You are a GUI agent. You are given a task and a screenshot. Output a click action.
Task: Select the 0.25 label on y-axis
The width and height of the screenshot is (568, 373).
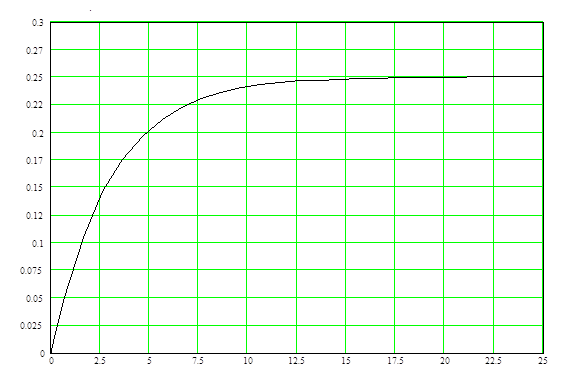[34, 77]
